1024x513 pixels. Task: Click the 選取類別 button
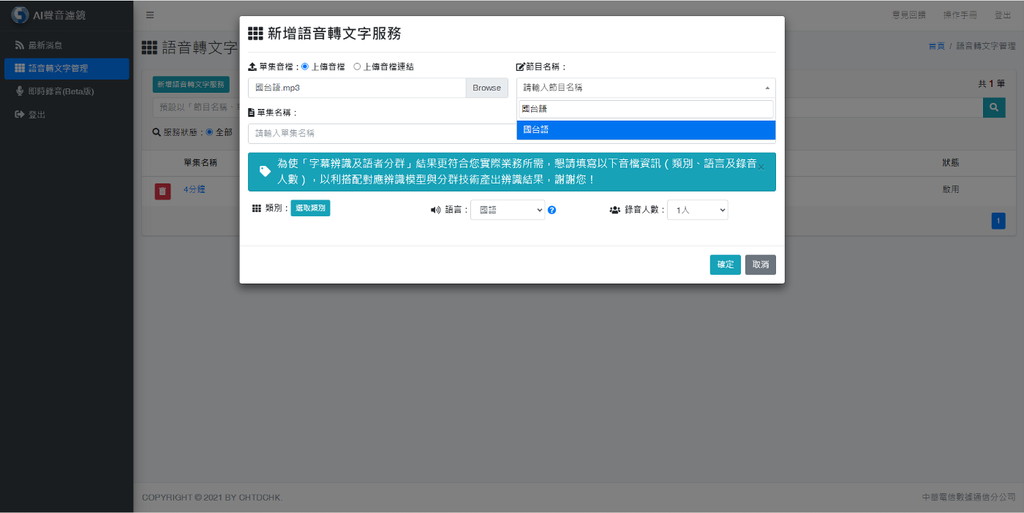point(310,208)
